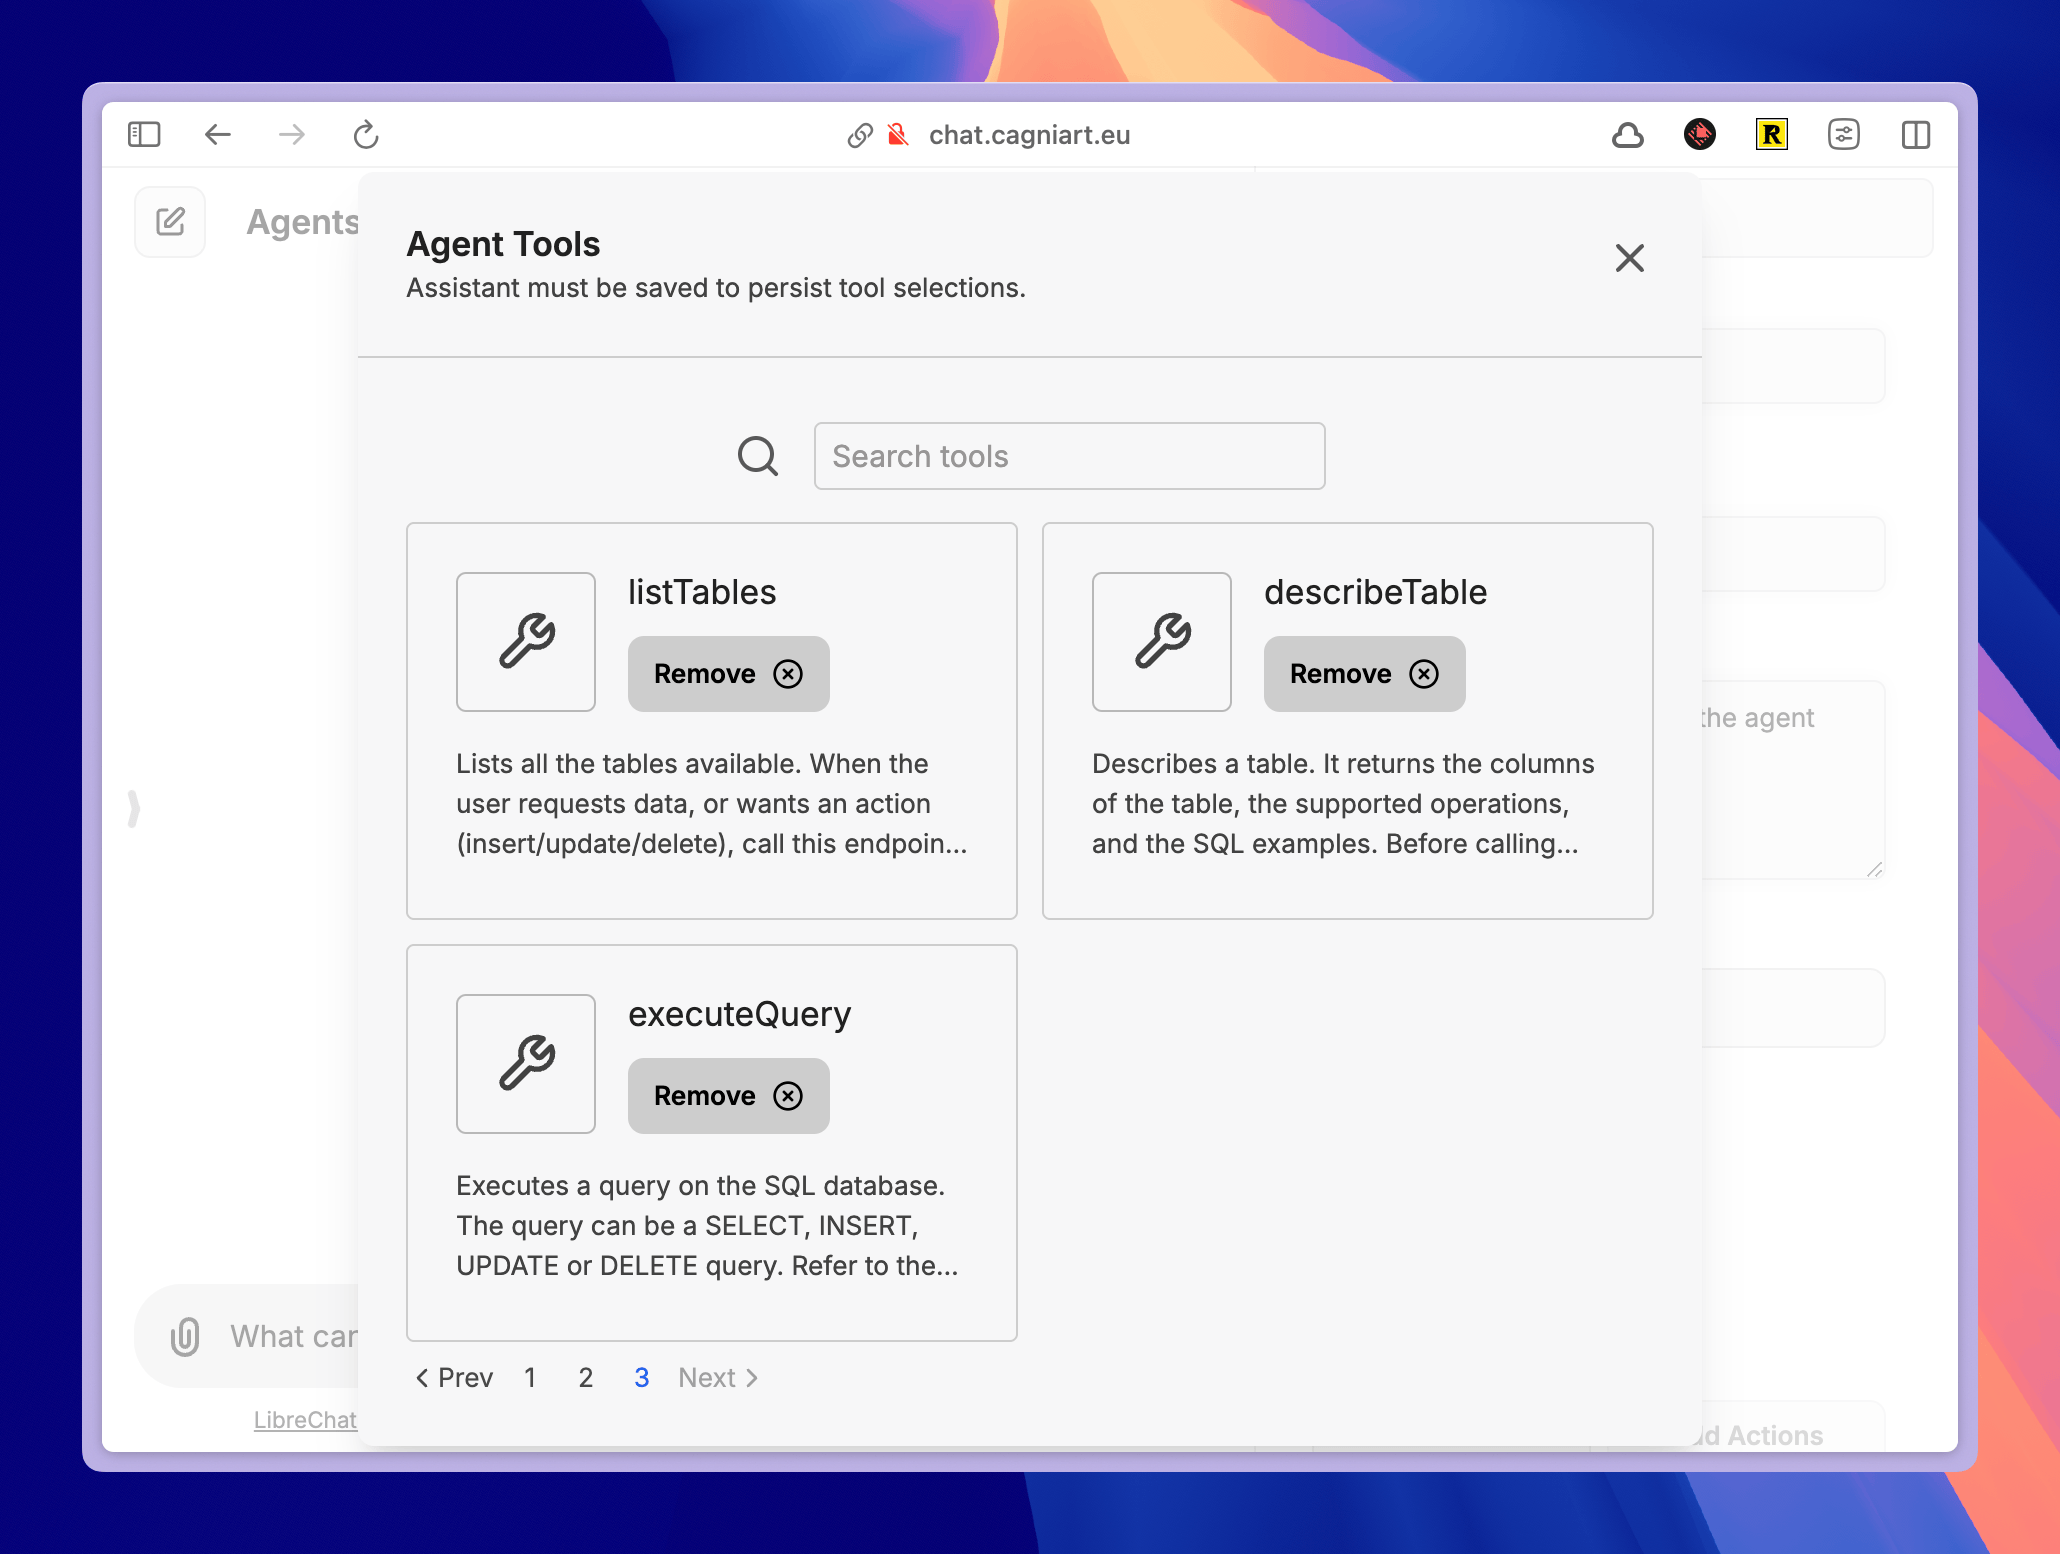Click the describeTable description text
The width and height of the screenshot is (2060, 1554).
point(1343,804)
